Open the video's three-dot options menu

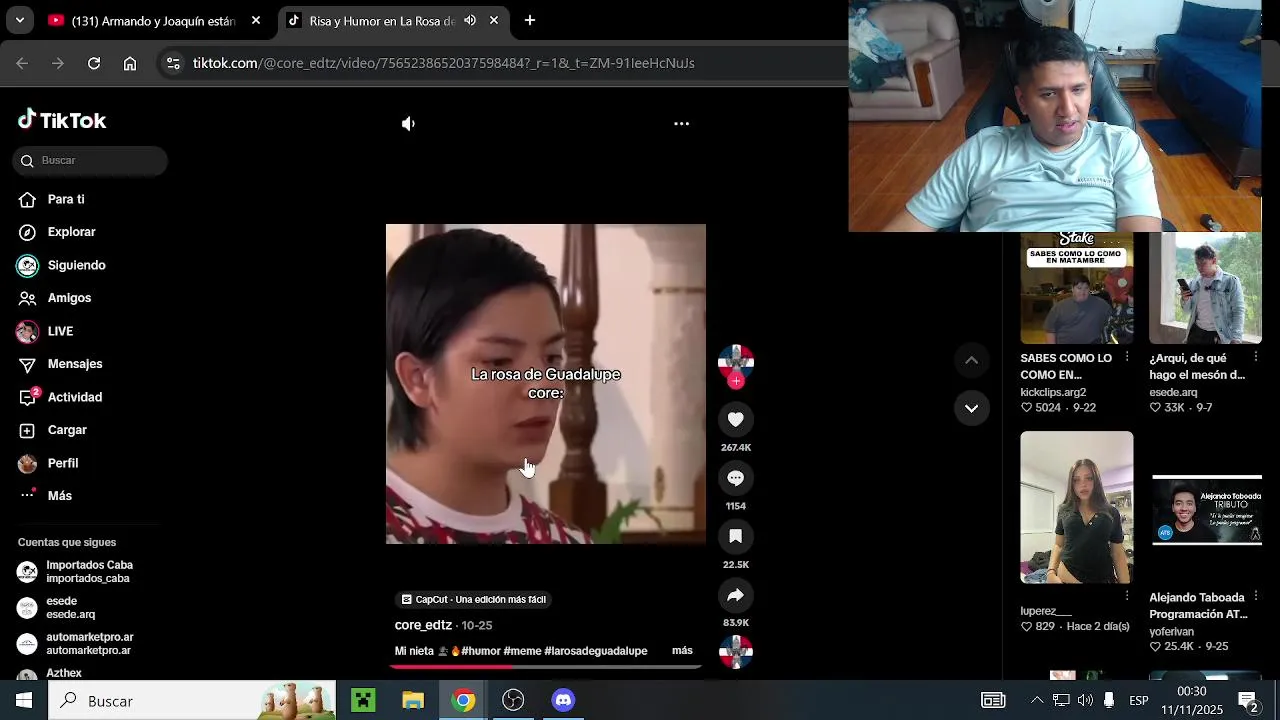coord(681,124)
